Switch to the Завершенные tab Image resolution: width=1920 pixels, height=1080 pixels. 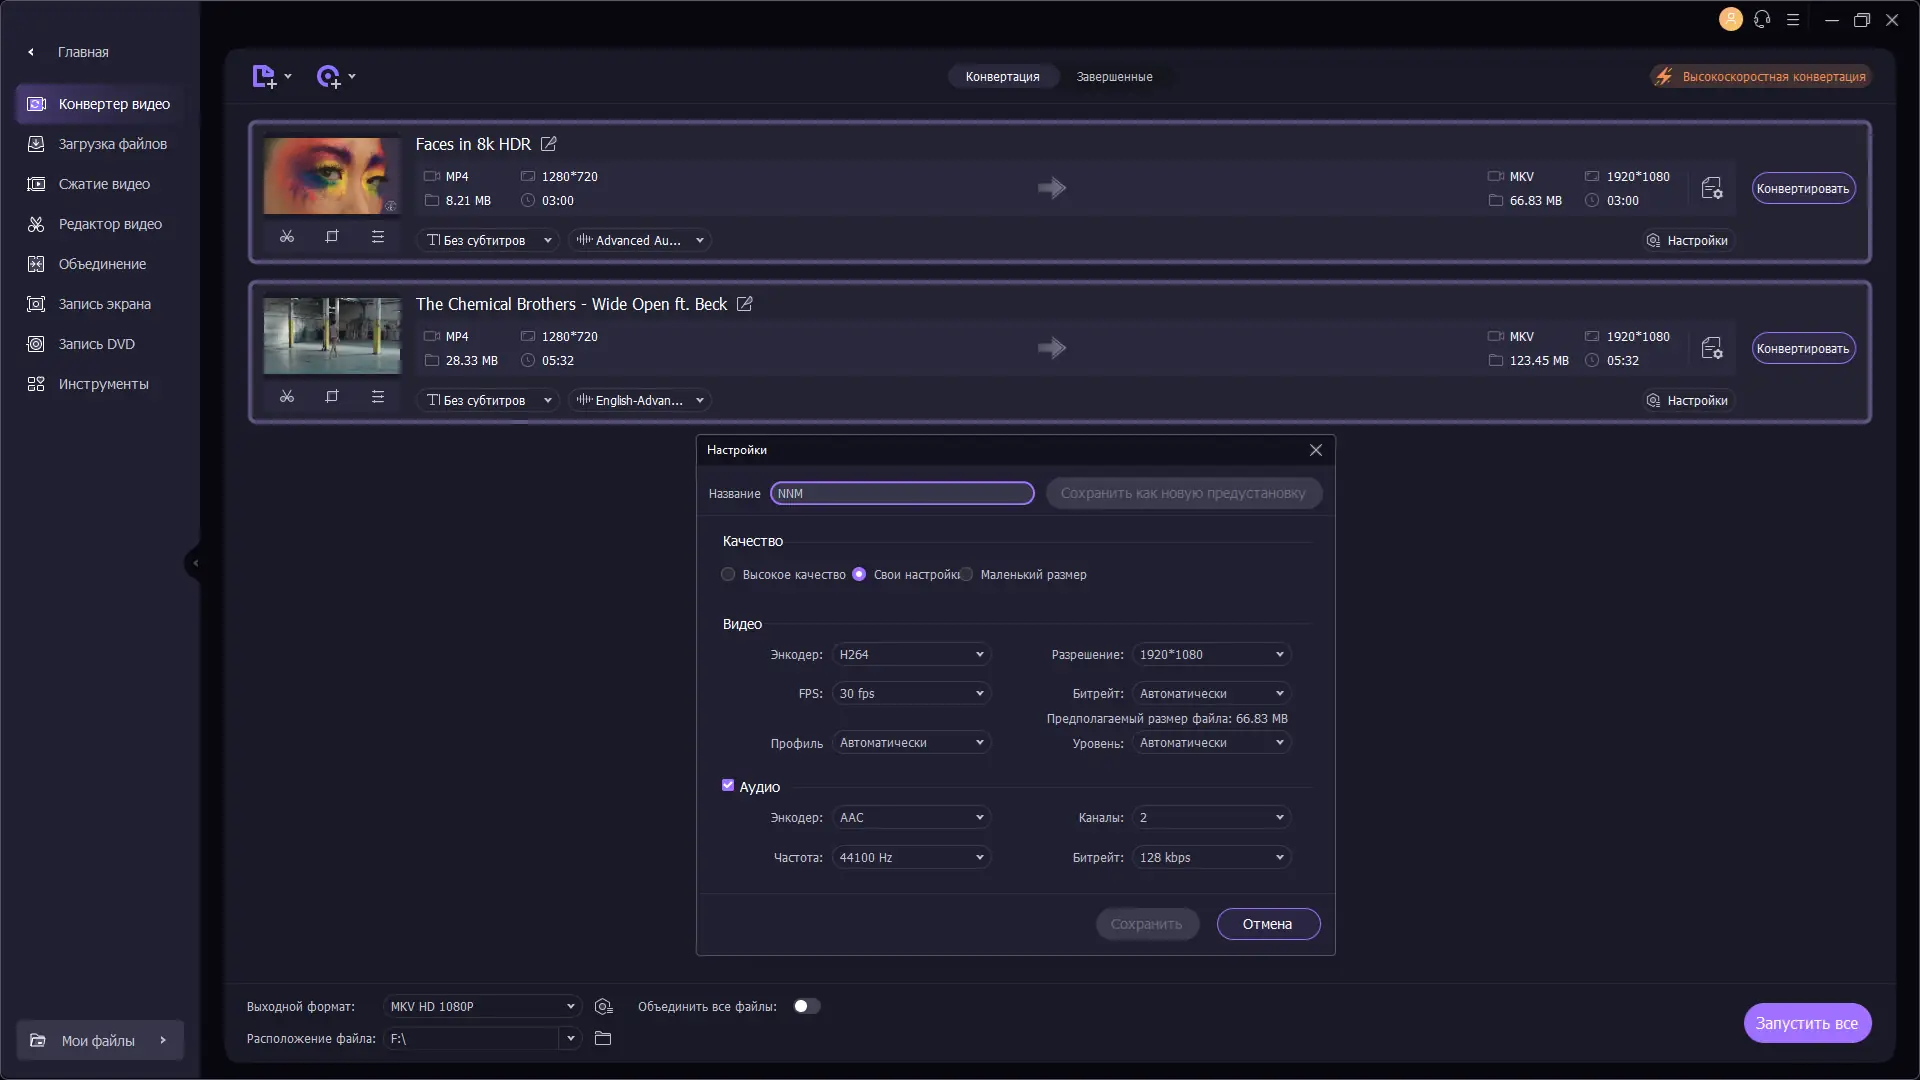(1114, 77)
